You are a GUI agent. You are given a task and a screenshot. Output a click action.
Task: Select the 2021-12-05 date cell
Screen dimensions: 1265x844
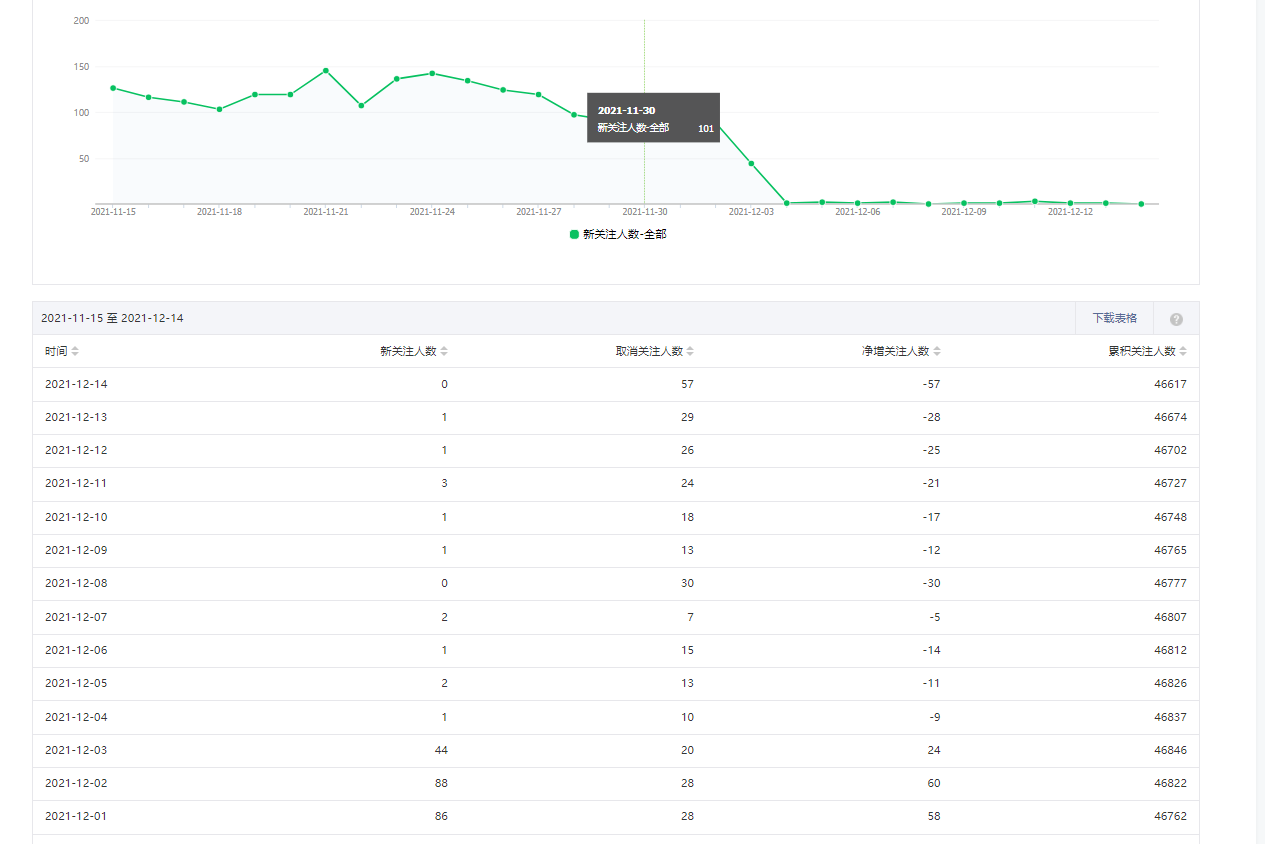76,683
